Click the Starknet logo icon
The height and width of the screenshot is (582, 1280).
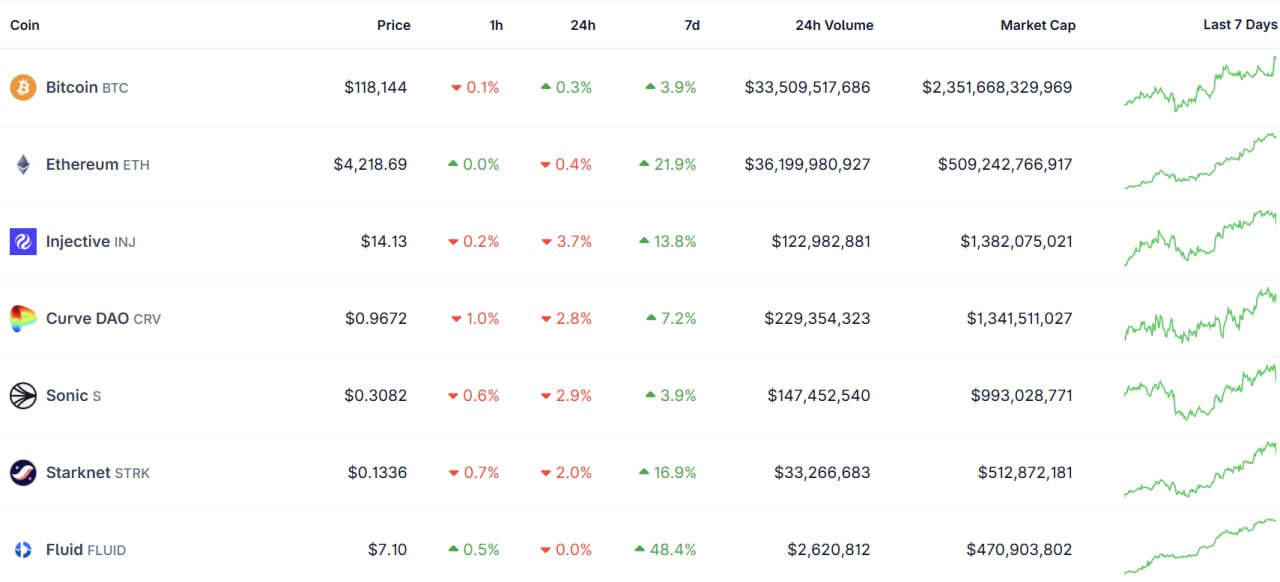click(x=23, y=473)
